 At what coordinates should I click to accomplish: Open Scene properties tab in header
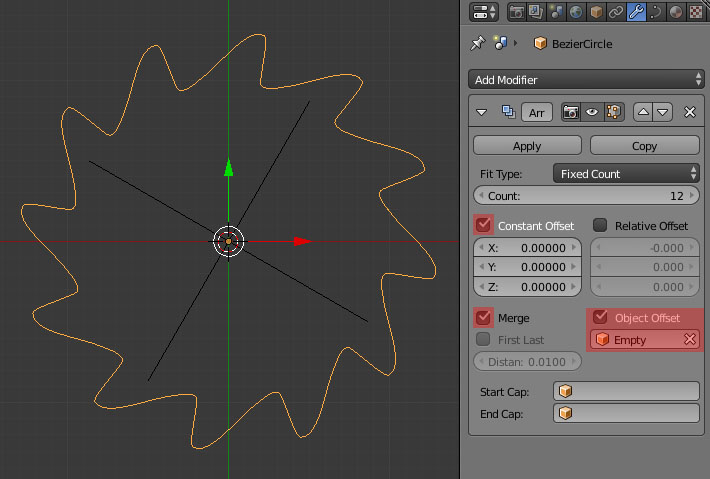point(556,12)
